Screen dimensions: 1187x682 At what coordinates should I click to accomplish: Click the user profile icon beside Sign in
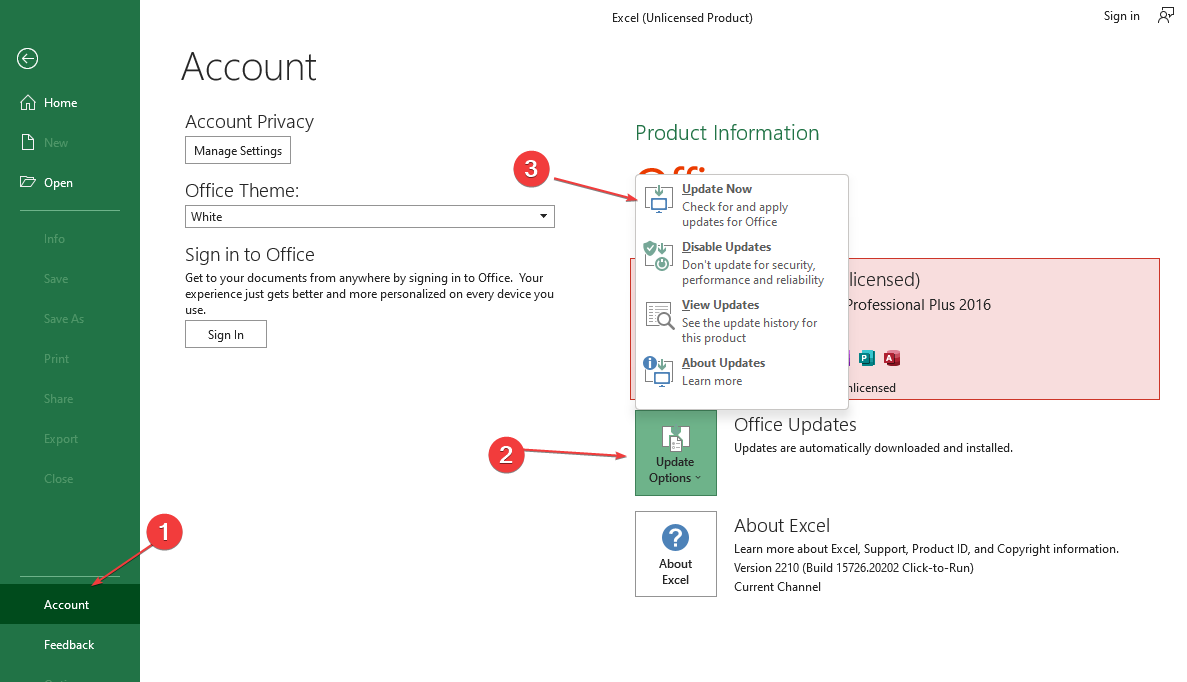[1165, 15]
